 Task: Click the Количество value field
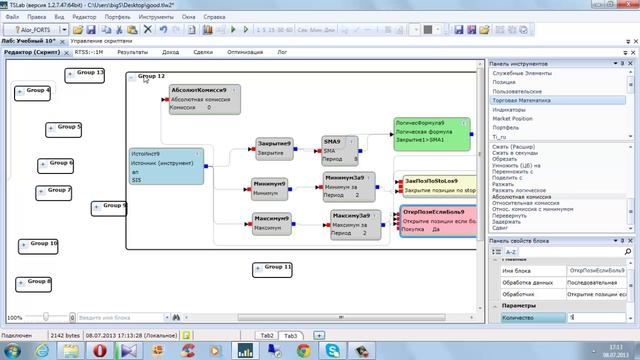click(597, 318)
